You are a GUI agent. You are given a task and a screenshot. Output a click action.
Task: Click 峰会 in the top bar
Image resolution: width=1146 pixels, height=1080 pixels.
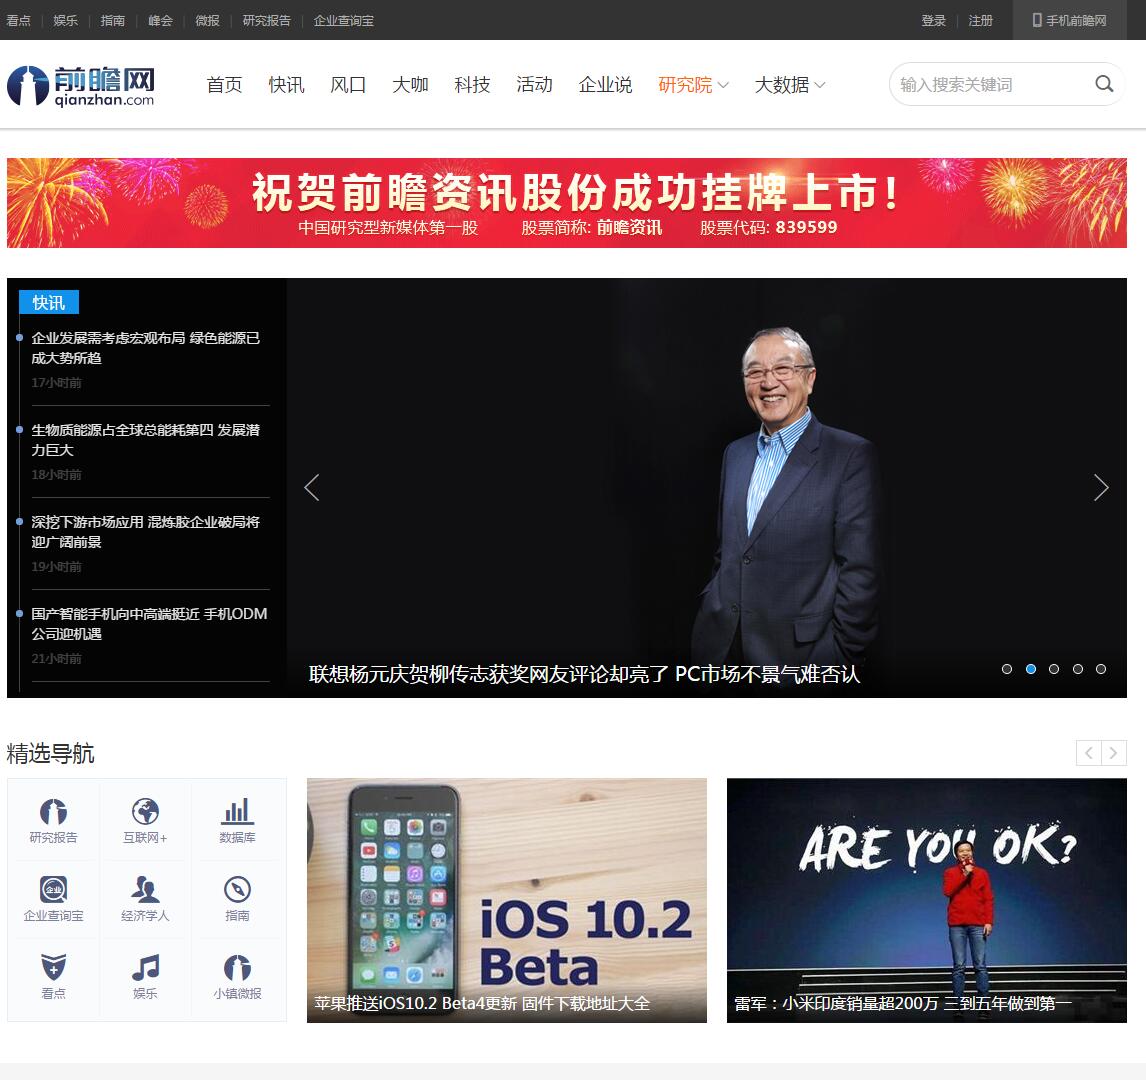click(160, 20)
